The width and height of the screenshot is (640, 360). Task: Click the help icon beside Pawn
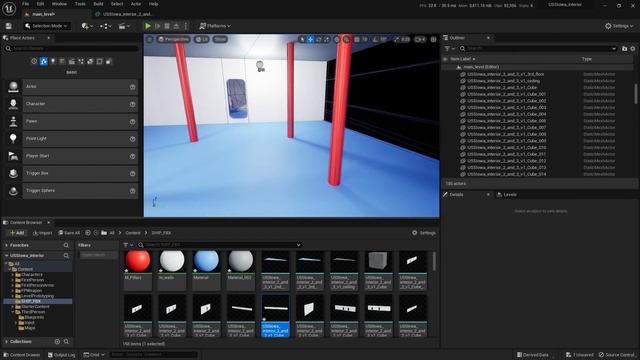(x=133, y=122)
